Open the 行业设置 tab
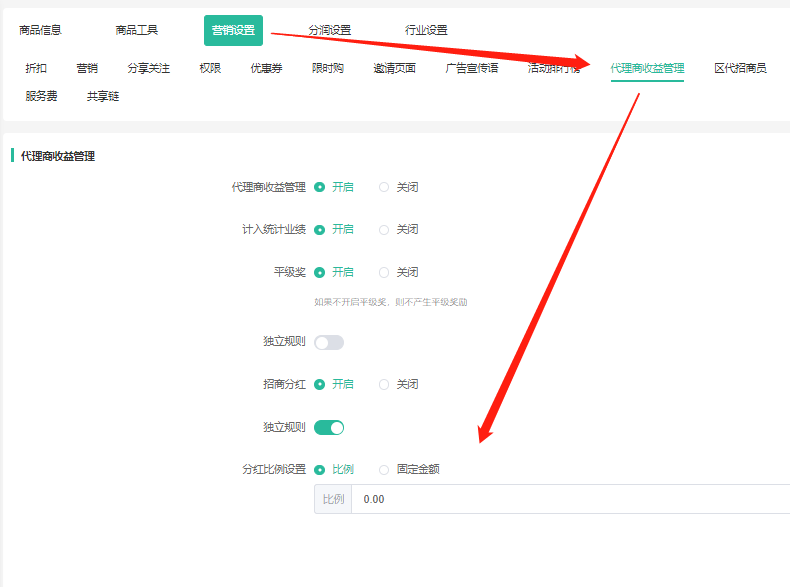790x587 pixels. [426, 30]
